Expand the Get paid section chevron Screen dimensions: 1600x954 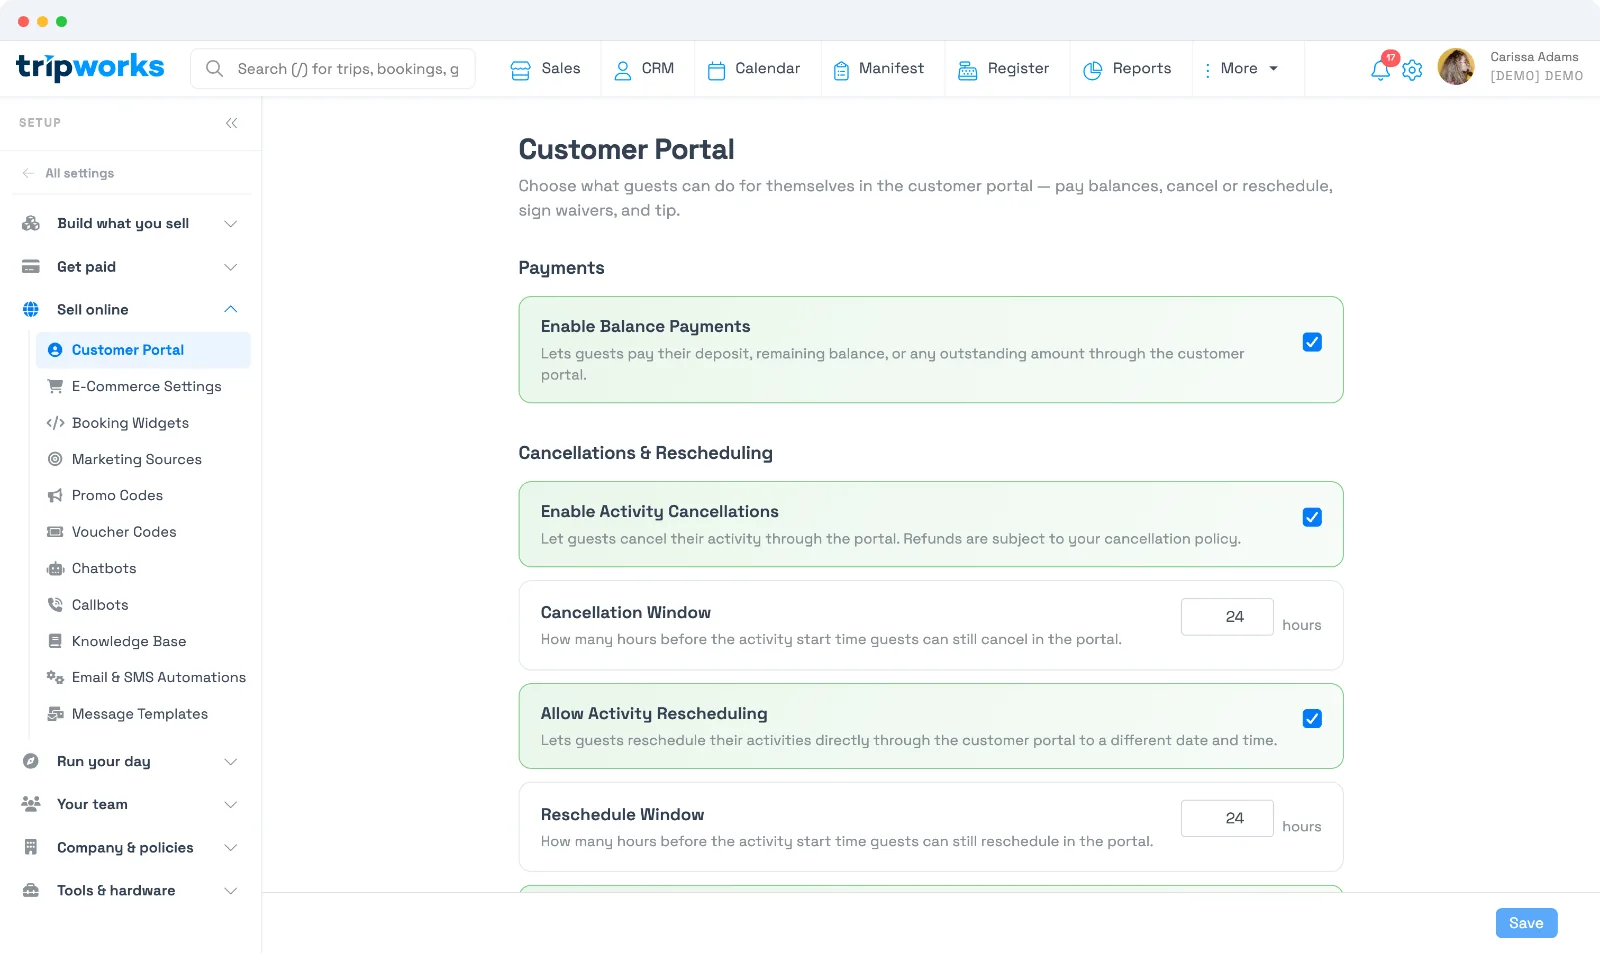pyautogui.click(x=231, y=267)
